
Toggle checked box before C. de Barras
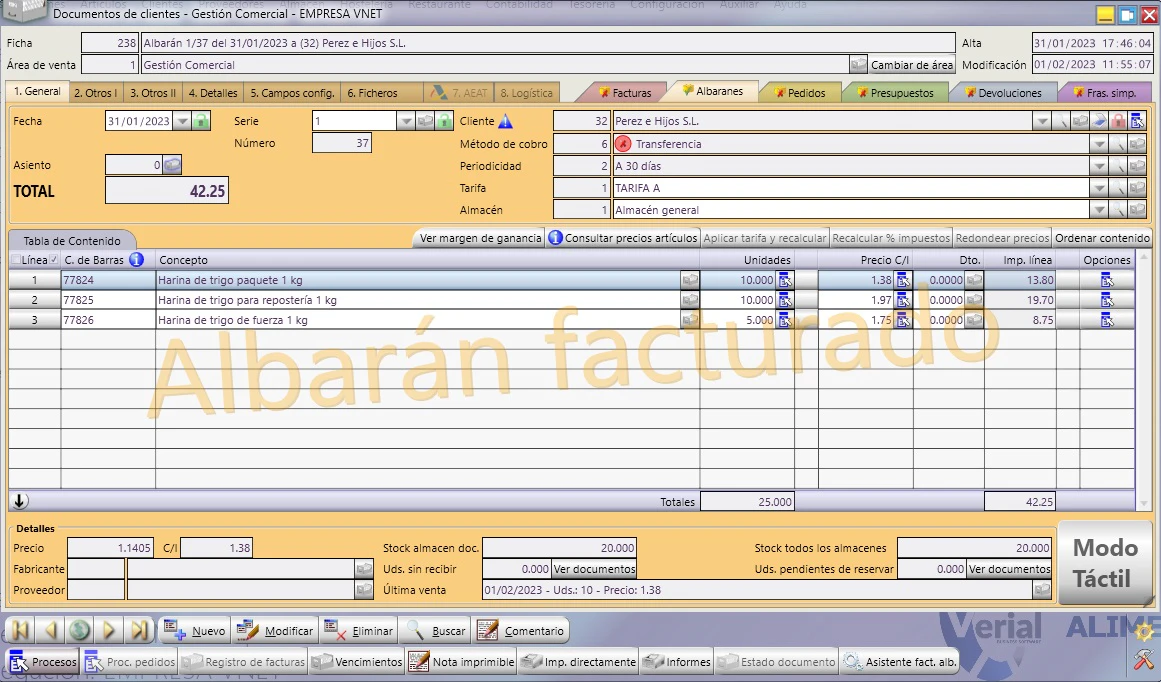(54, 260)
